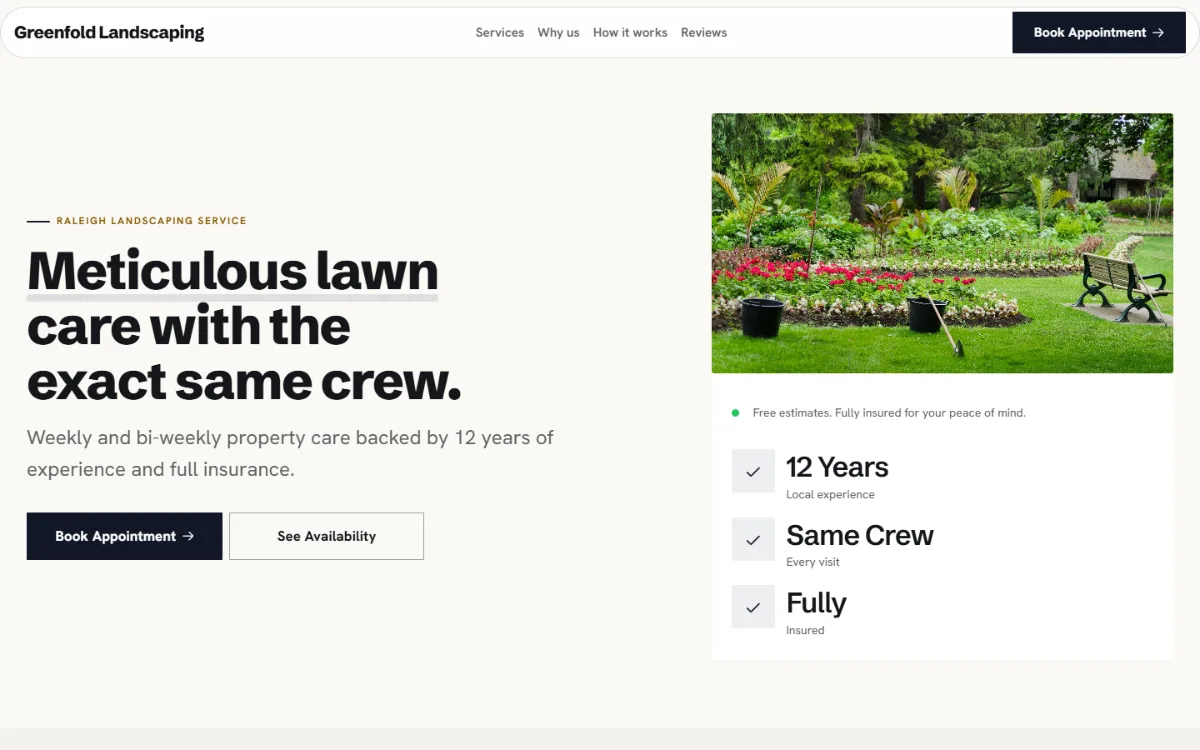The height and width of the screenshot is (750, 1200).
Task: View the Reviews section
Action: [704, 32]
